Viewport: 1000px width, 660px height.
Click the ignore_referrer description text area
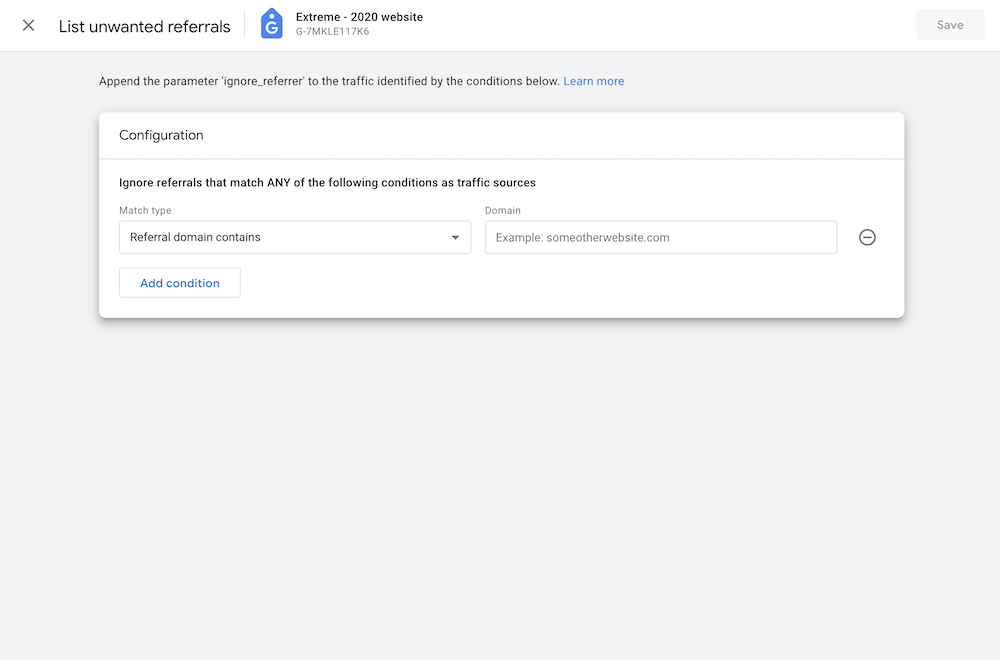(x=330, y=81)
